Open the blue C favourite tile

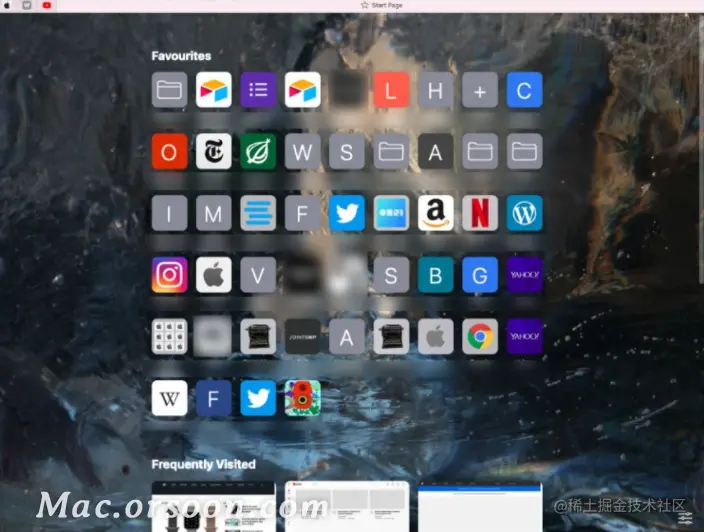(x=524, y=90)
